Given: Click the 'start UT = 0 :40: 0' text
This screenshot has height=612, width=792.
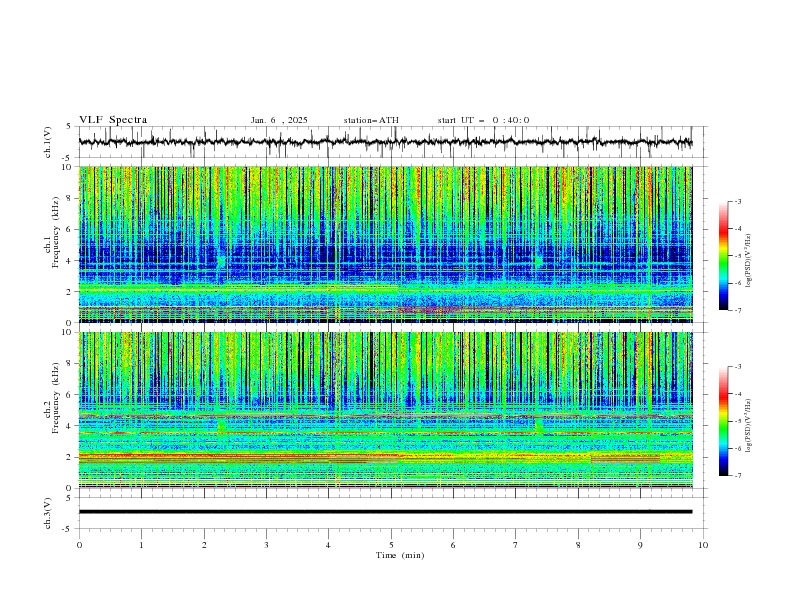Looking at the screenshot, I should (483, 120).
